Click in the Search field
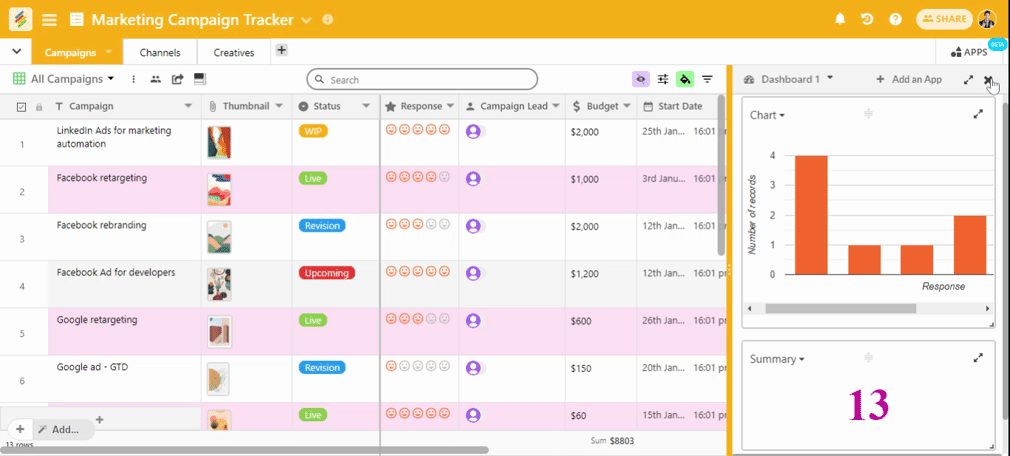Viewport: 1010px width, 456px height. click(422, 80)
